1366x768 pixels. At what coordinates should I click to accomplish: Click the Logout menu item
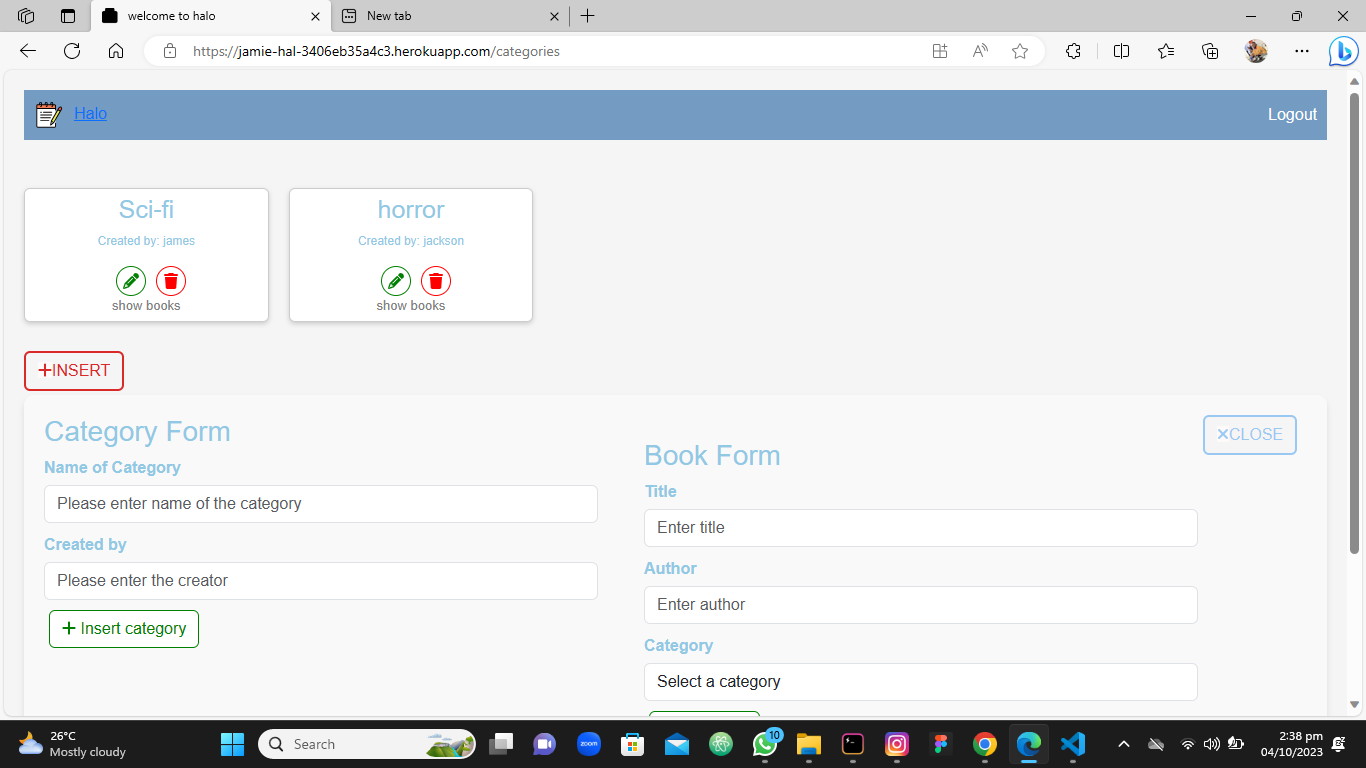pos(1292,114)
